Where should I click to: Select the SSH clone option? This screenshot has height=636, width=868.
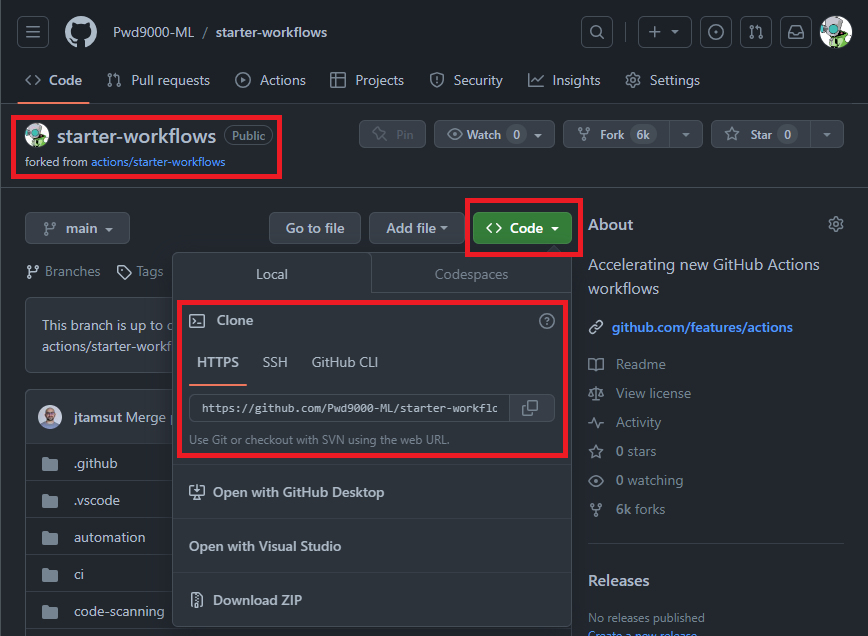(275, 363)
